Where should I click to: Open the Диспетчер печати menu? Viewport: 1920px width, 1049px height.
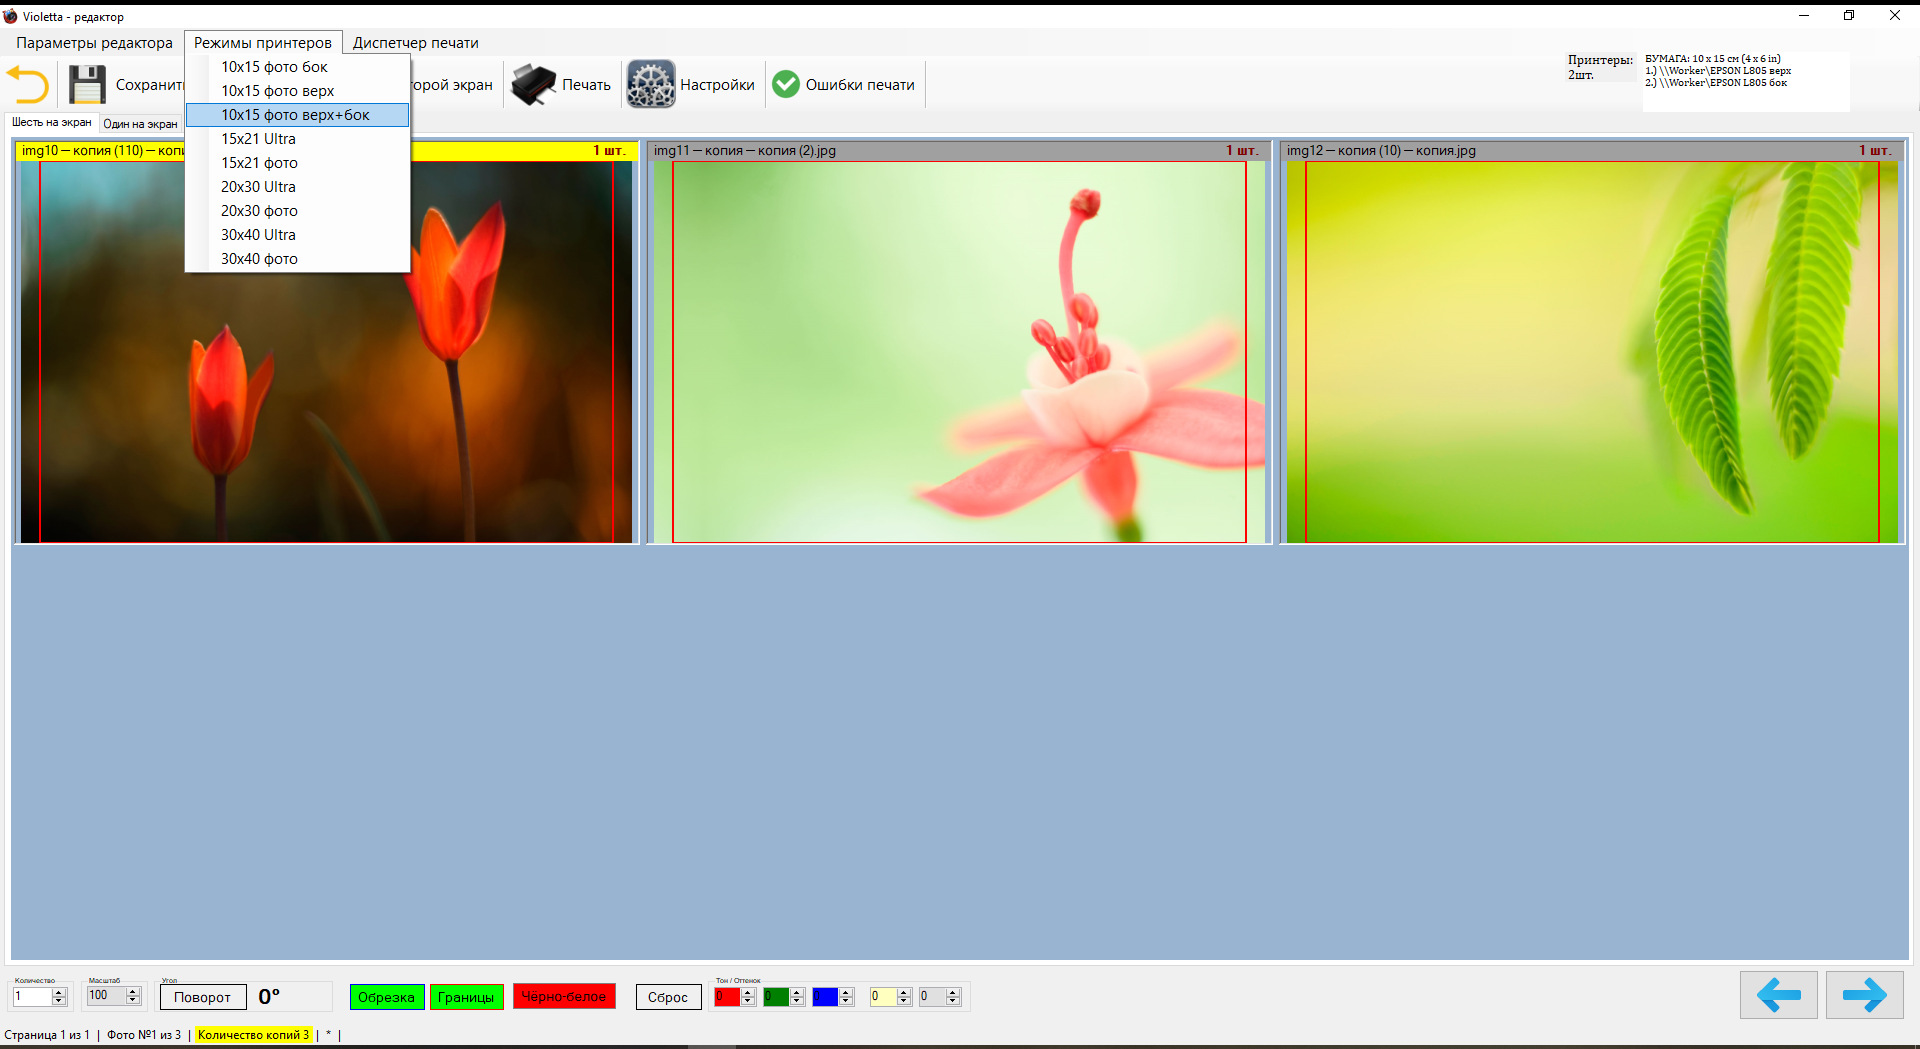coord(415,43)
